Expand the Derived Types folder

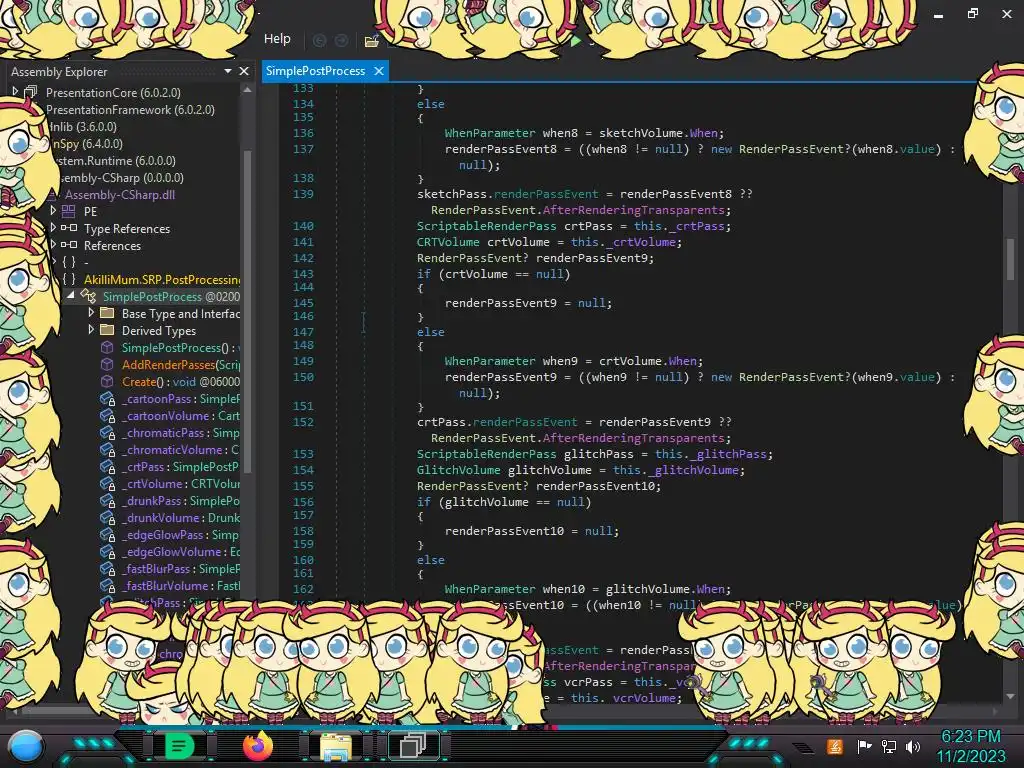(91, 330)
